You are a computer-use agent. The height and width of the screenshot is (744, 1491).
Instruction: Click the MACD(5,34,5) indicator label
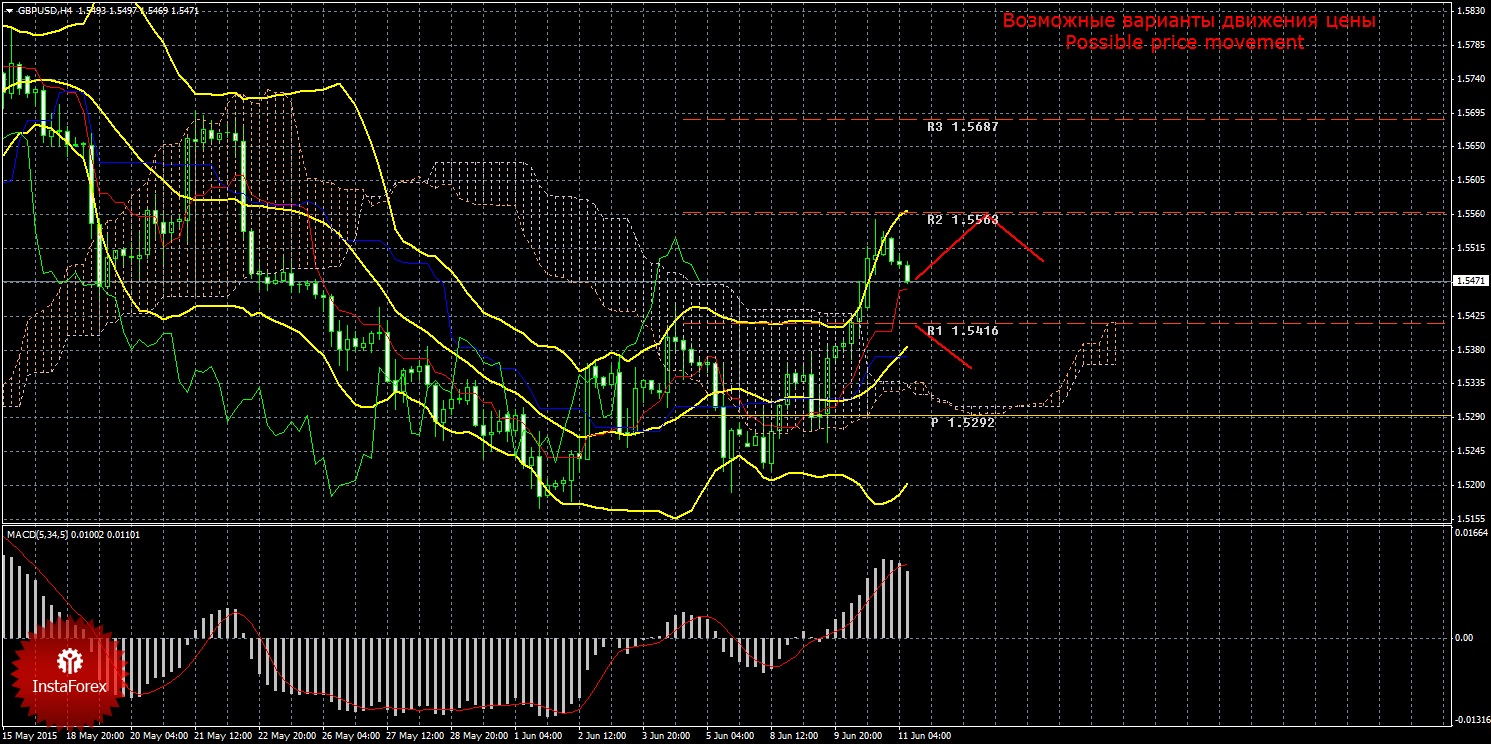[73, 534]
